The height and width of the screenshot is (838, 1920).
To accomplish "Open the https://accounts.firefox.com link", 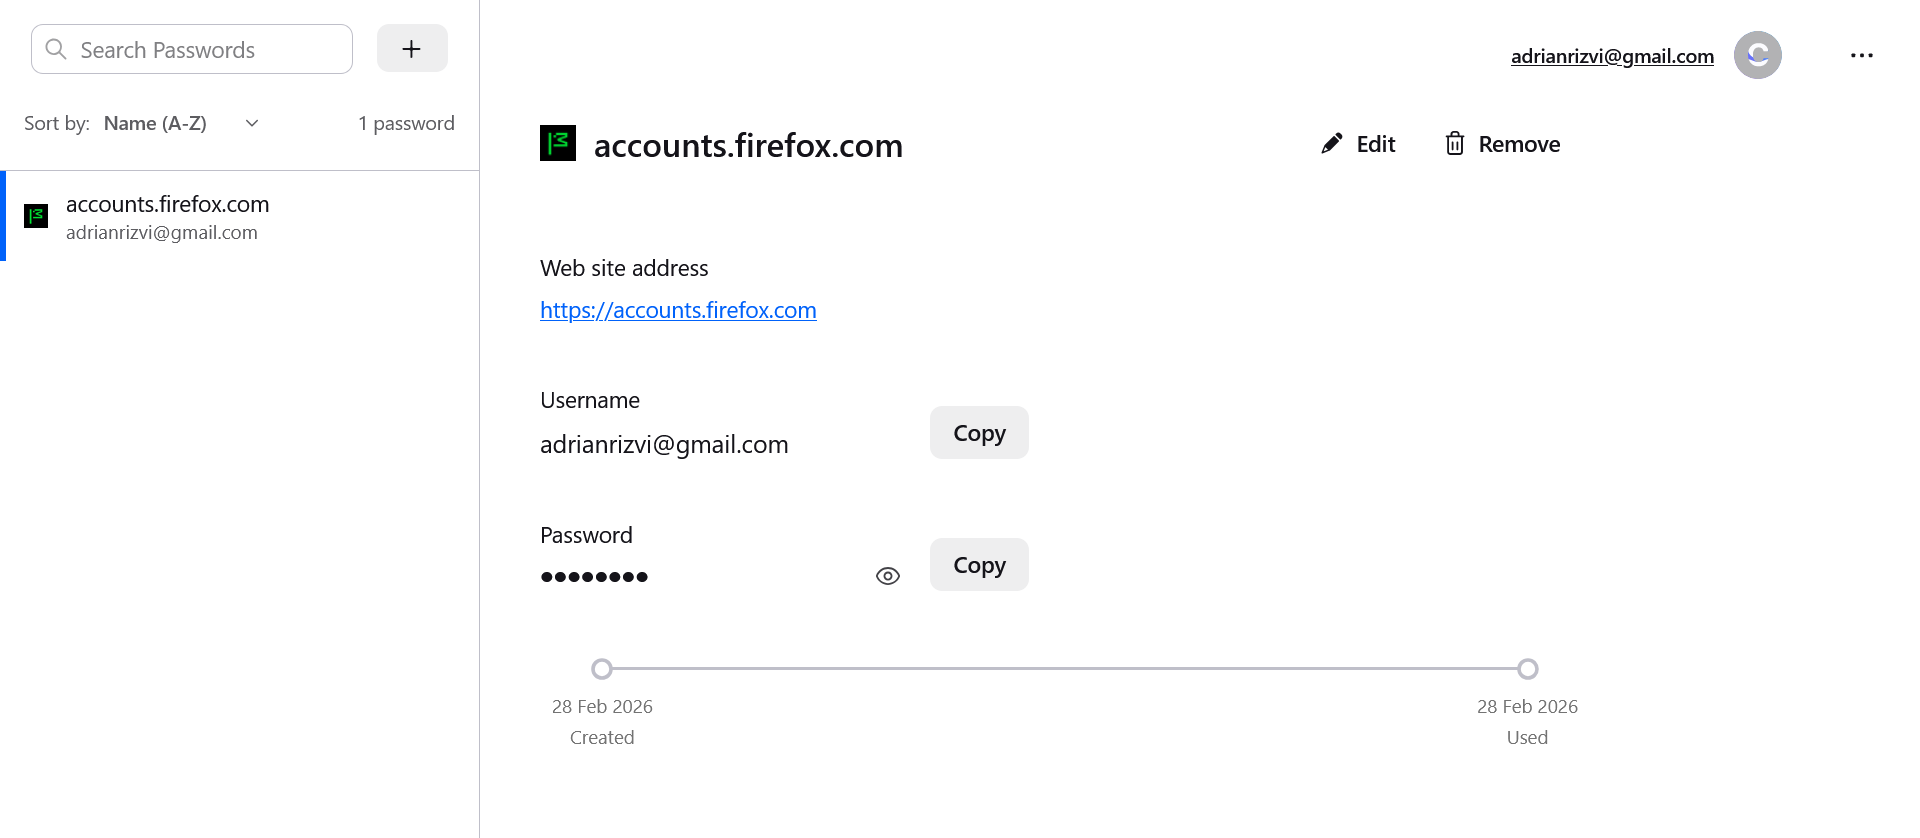I will [678, 310].
